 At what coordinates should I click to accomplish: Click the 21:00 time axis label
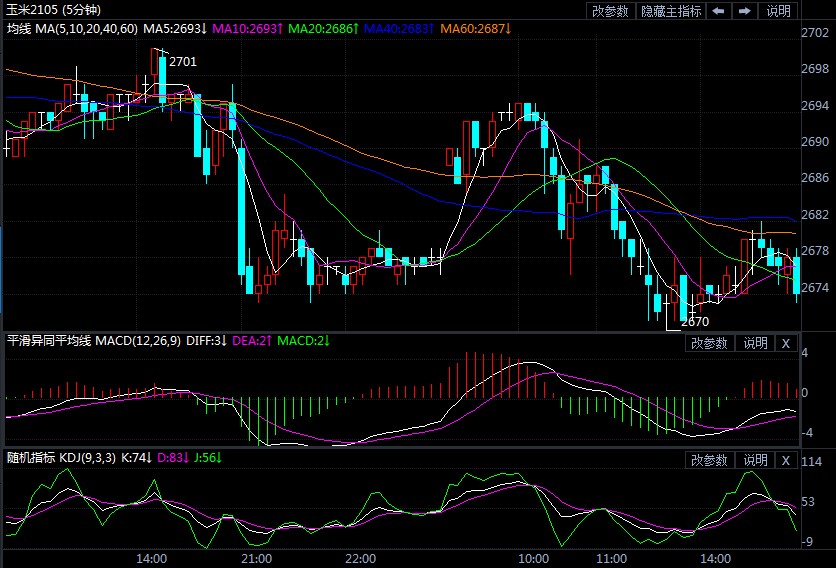tap(257, 558)
